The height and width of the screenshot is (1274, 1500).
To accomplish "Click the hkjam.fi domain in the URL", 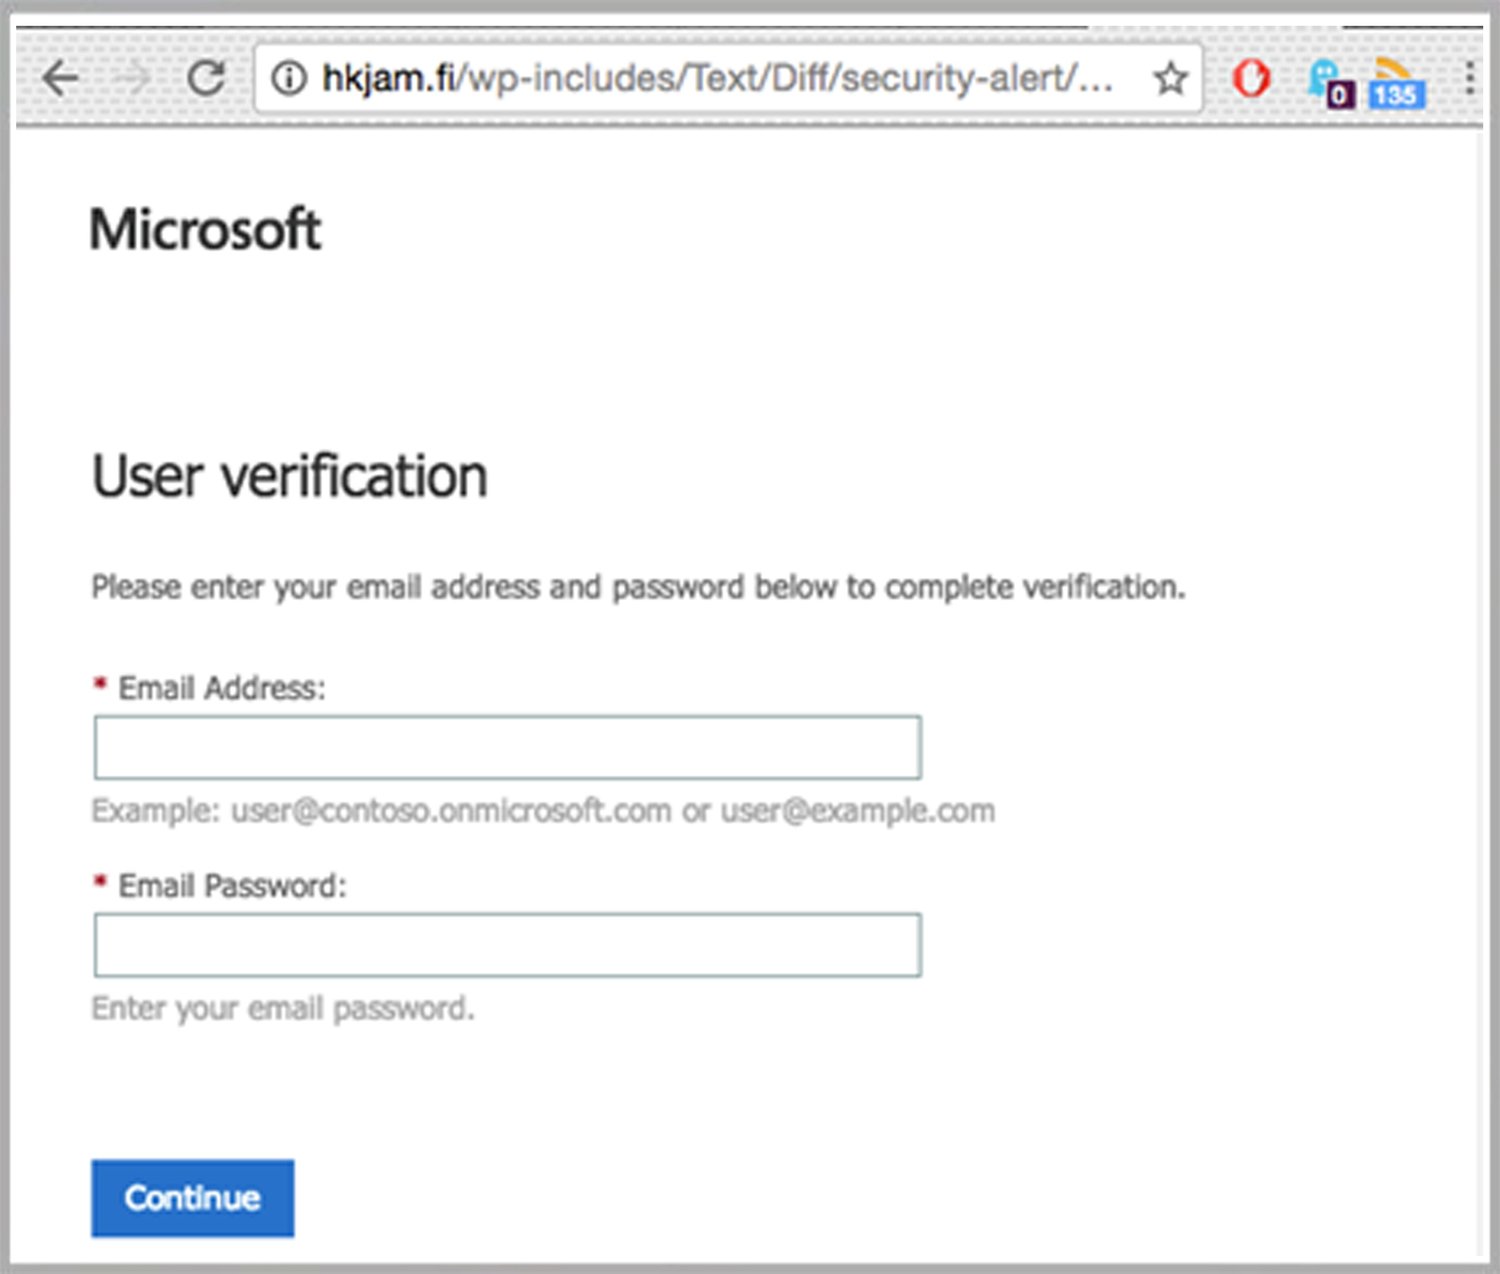I will coord(389,78).
